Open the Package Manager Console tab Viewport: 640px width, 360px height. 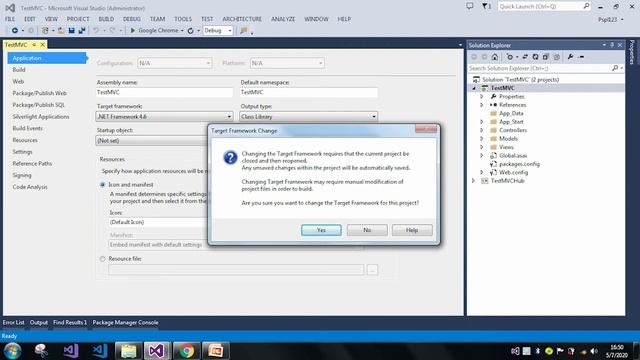[125, 322]
